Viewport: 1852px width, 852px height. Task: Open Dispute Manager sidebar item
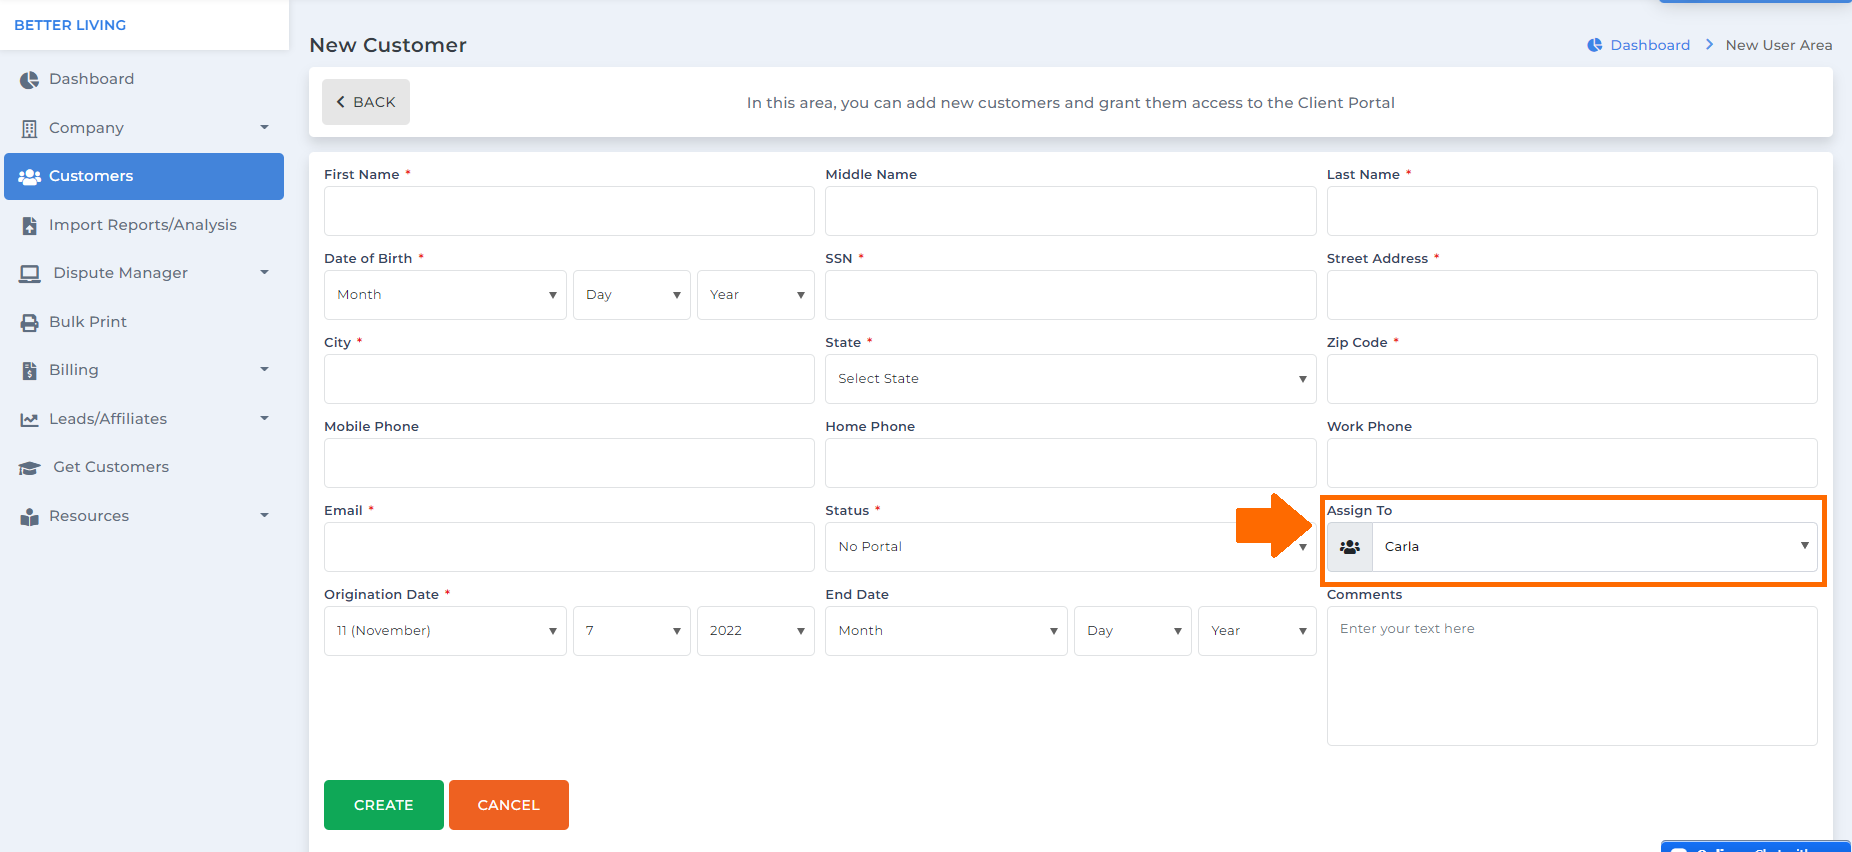144,273
